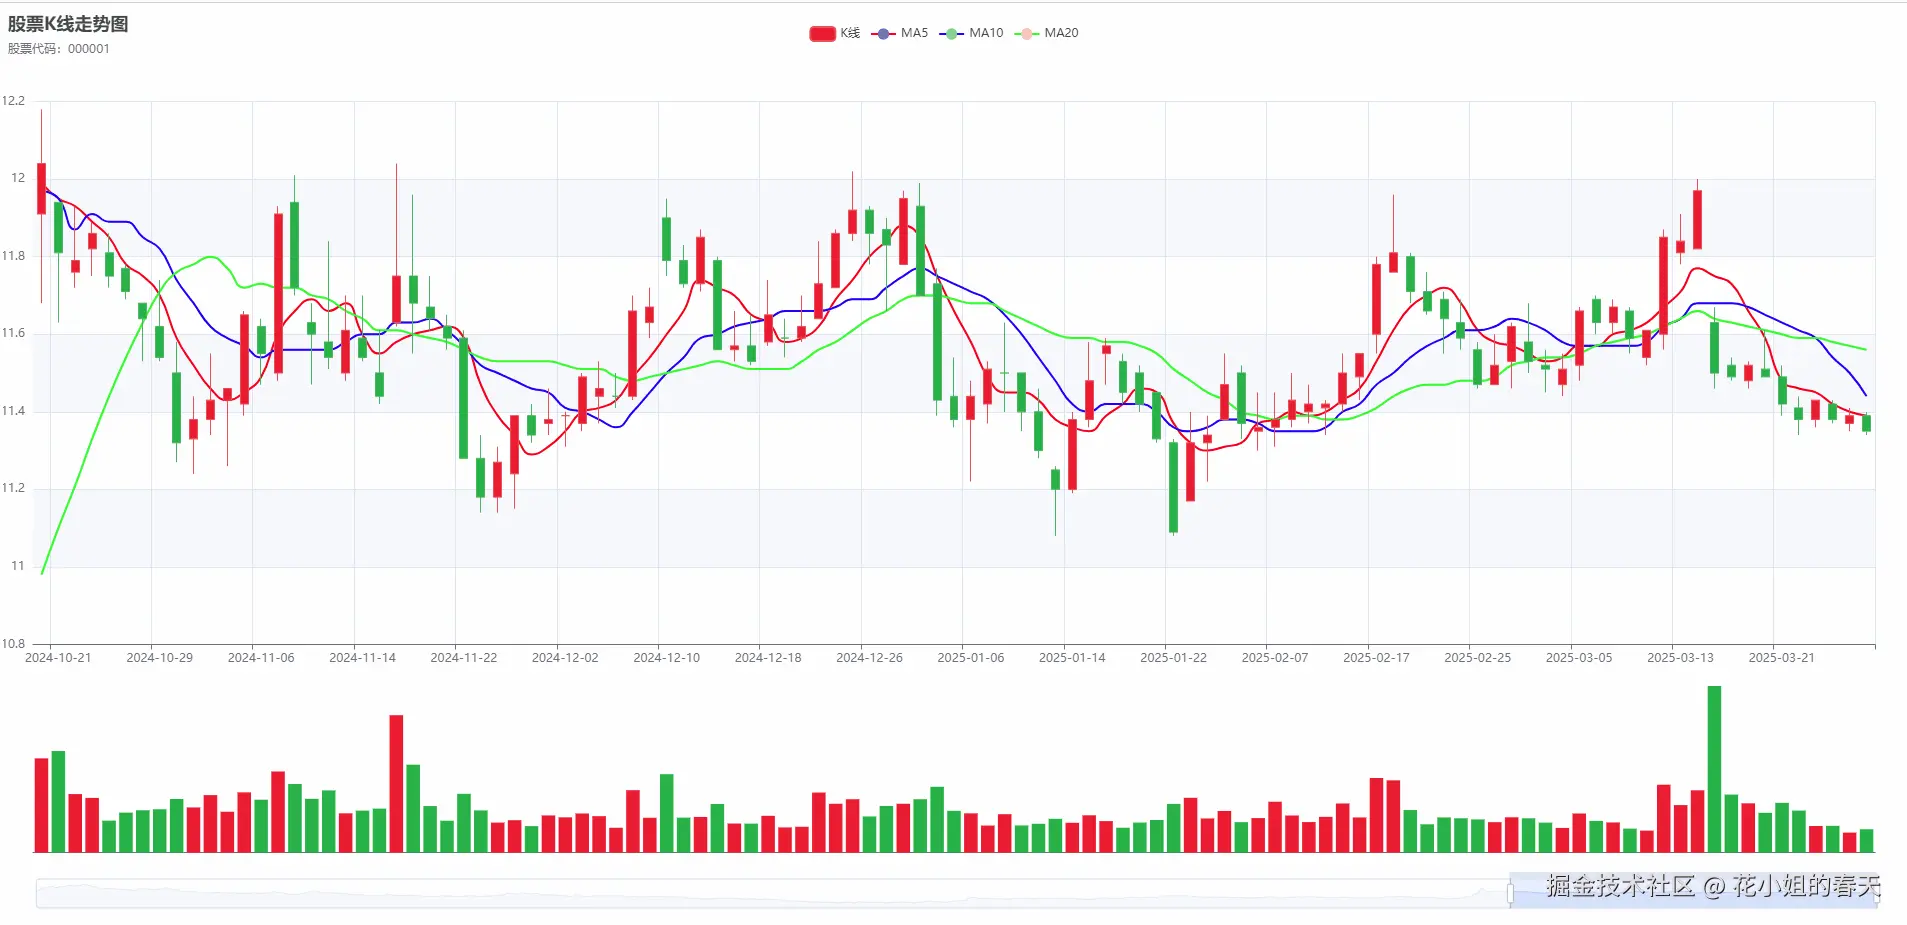Click the 2024-10-21 date axis label
This screenshot has height=925, width=1907.
coord(58,658)
